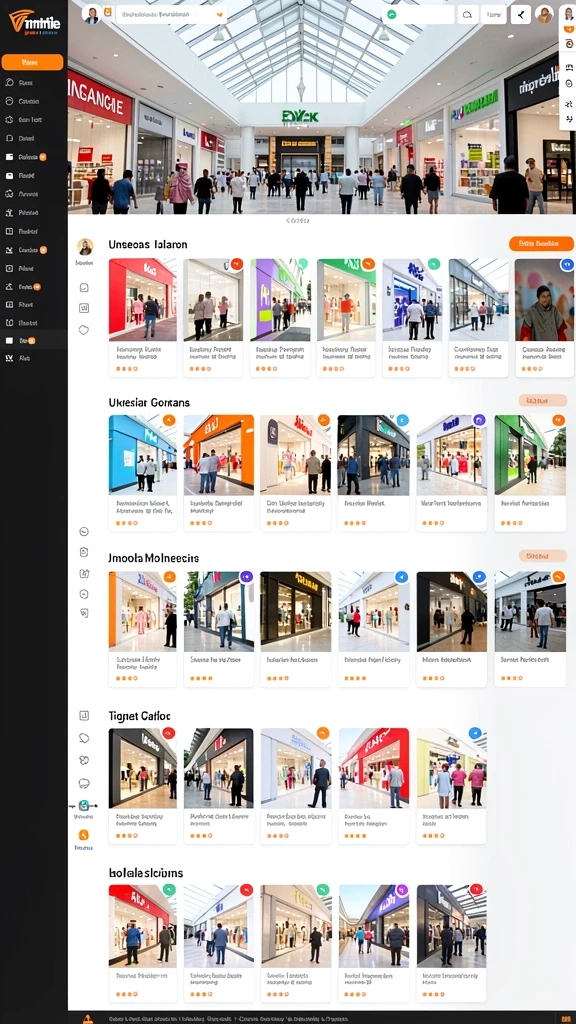Open the red storefront card under Tignet Catloc
The width and height of the screenshot is (576, 1024).
374,786
